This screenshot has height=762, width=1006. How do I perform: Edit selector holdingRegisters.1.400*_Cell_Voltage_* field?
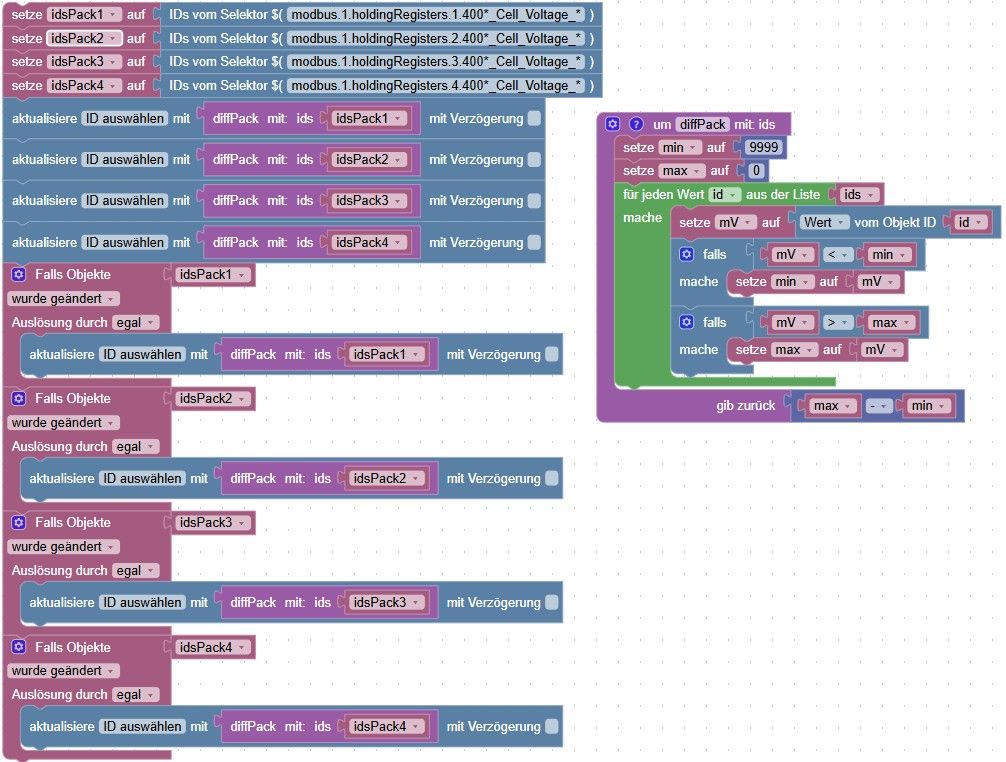click(x=436, y=14)
